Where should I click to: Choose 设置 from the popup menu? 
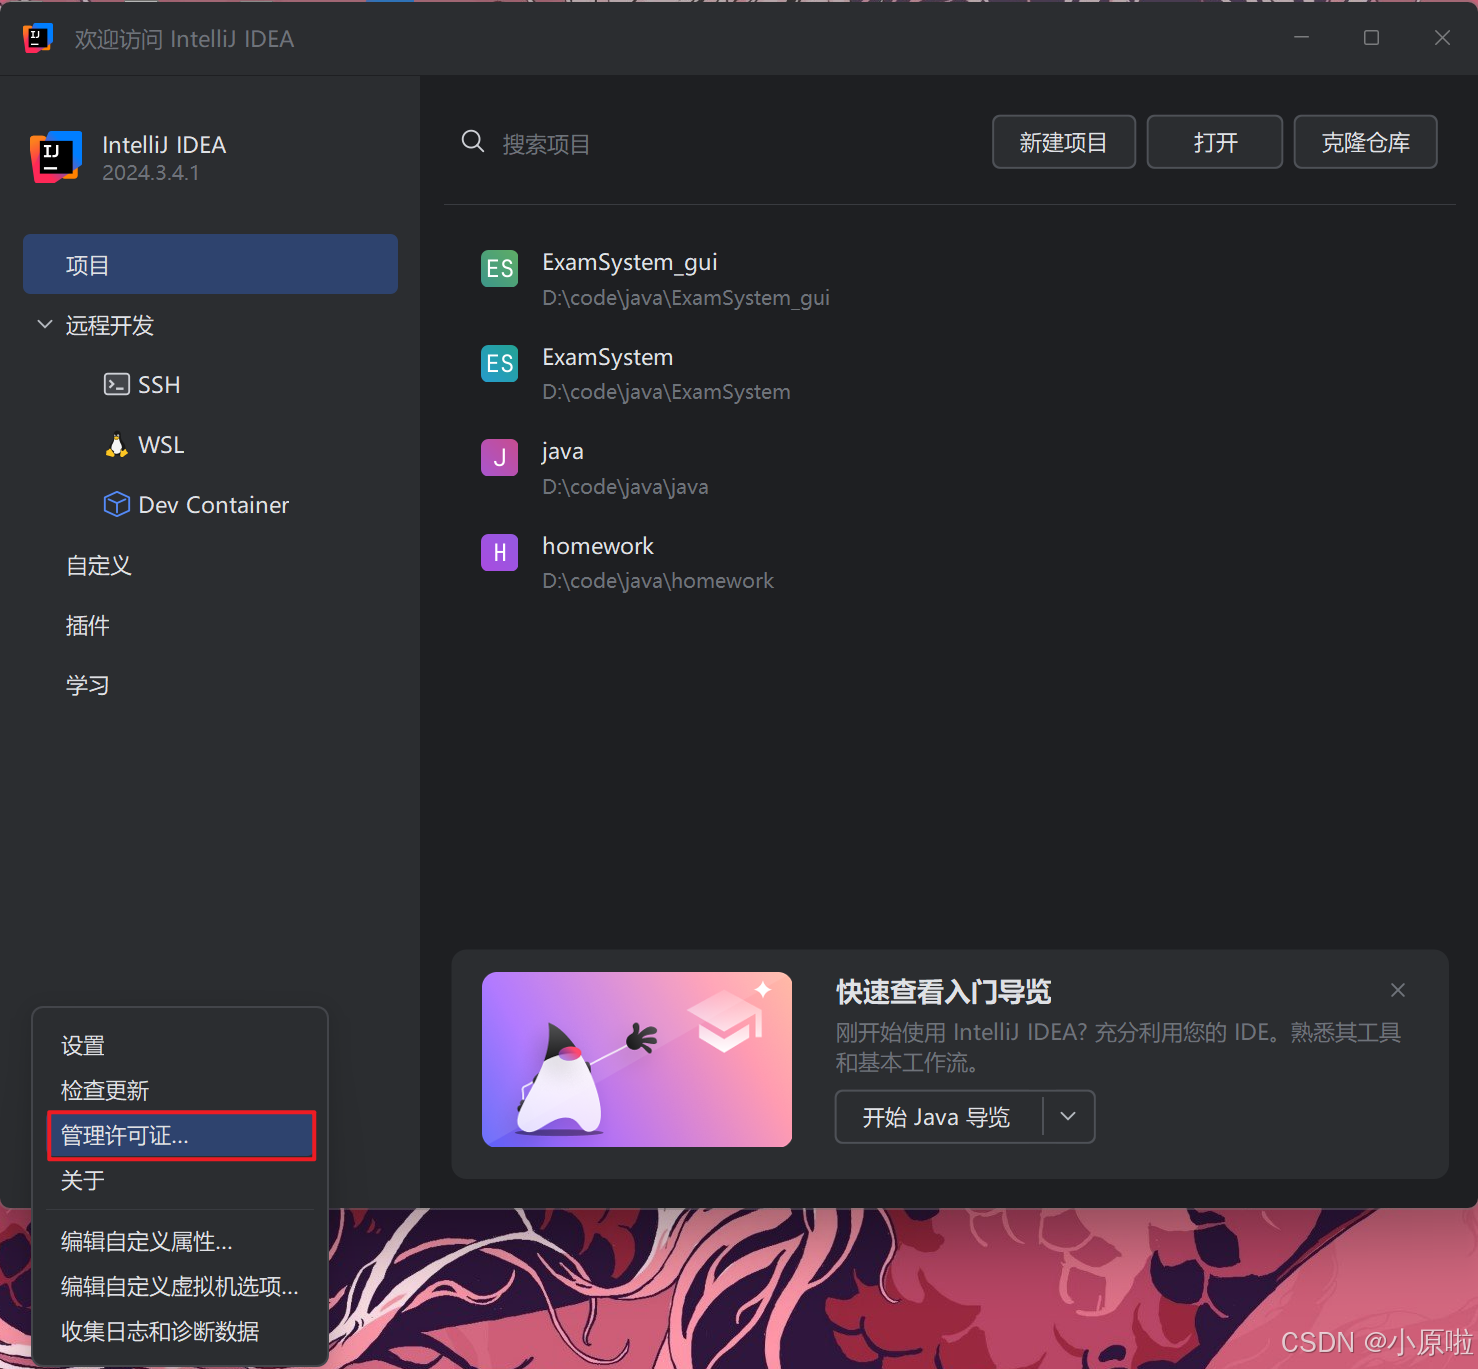pyautogui.click(x=82, y=1045)
